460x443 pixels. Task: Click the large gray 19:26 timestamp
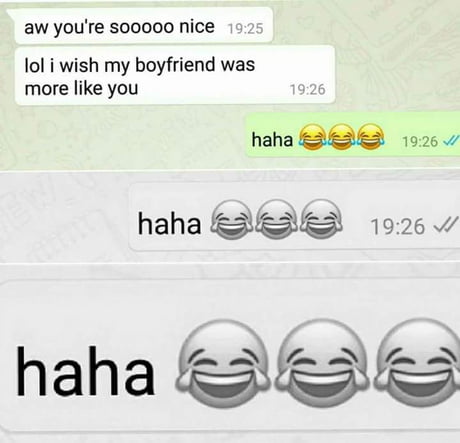398,227
